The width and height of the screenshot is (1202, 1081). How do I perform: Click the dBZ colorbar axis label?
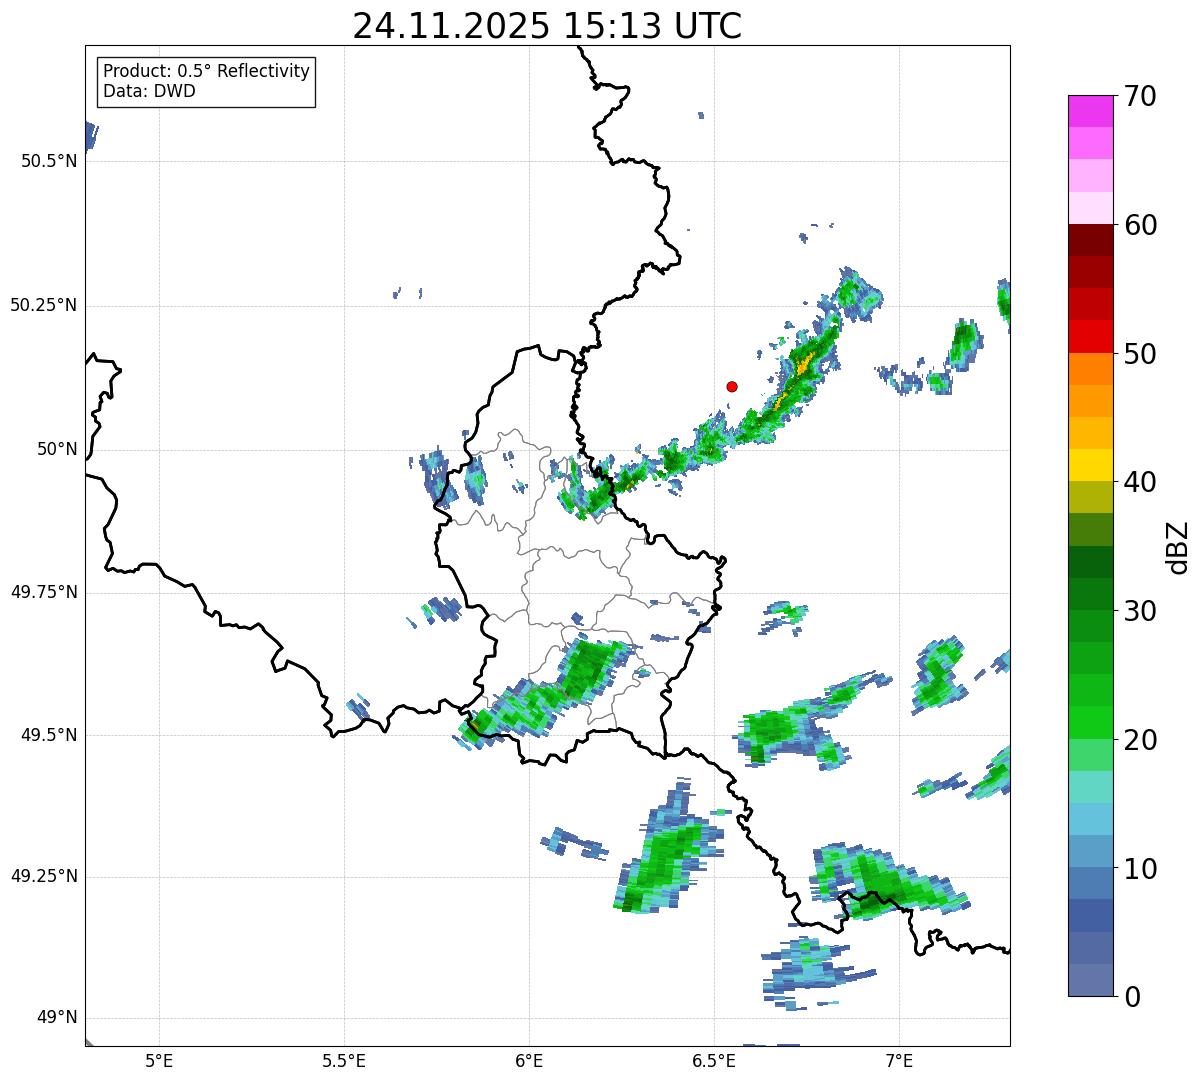click(x=1178, y=546)
